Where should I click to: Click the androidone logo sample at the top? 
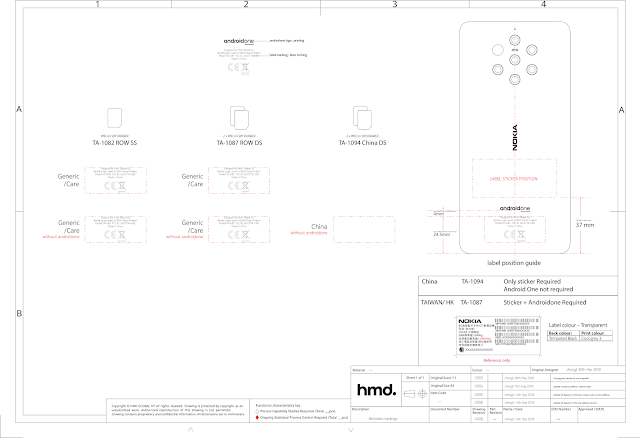239,41
